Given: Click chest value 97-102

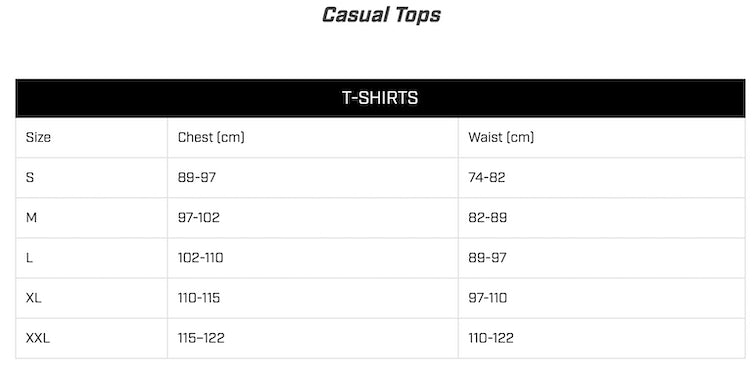Looking at the screenshot, I should coord(199,218).
